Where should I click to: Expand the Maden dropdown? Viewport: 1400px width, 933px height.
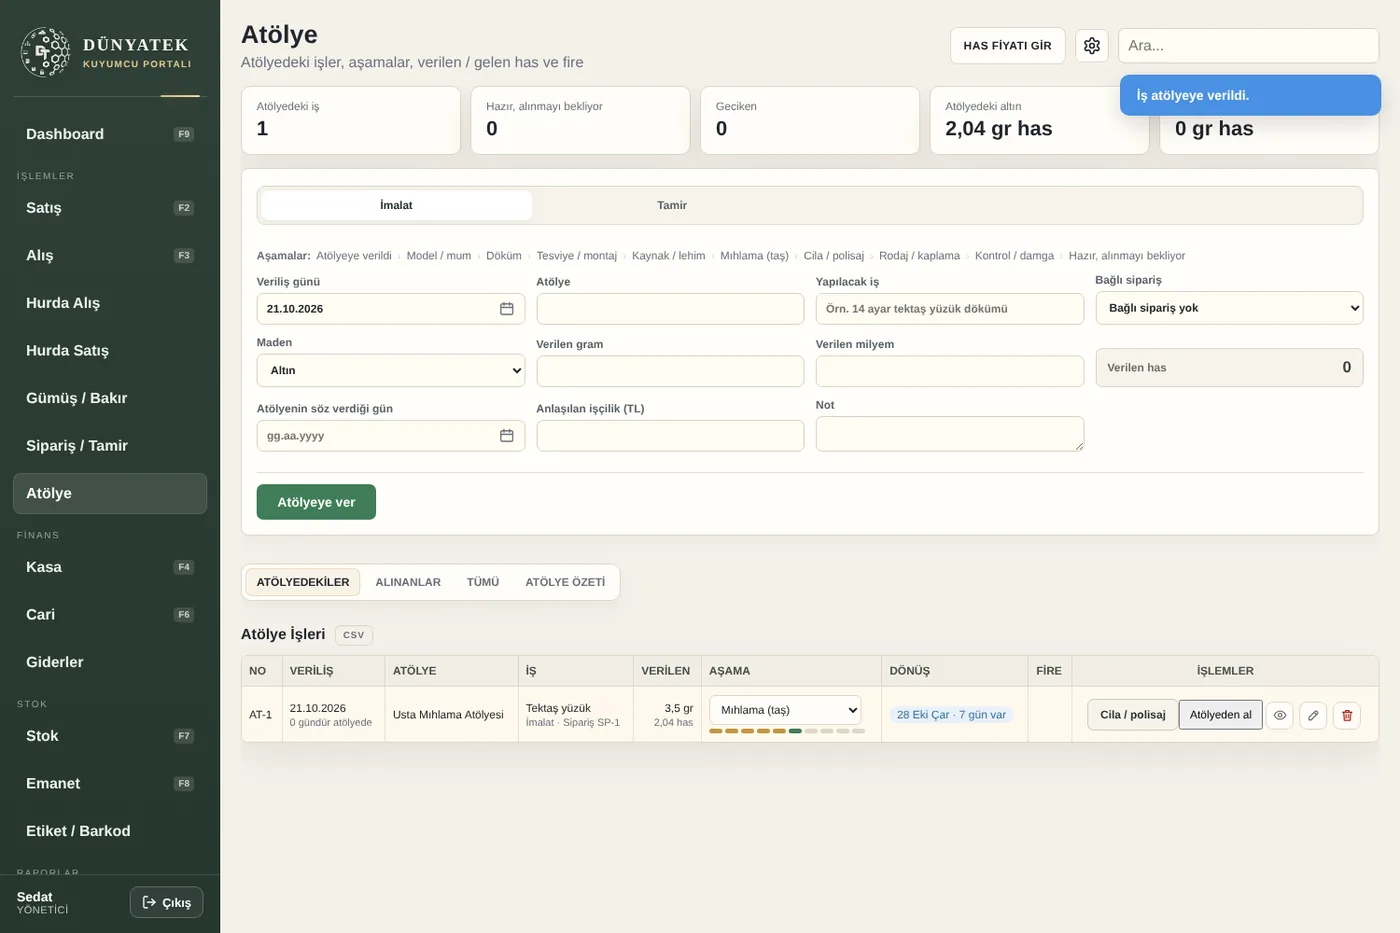[x=391, y=370]
